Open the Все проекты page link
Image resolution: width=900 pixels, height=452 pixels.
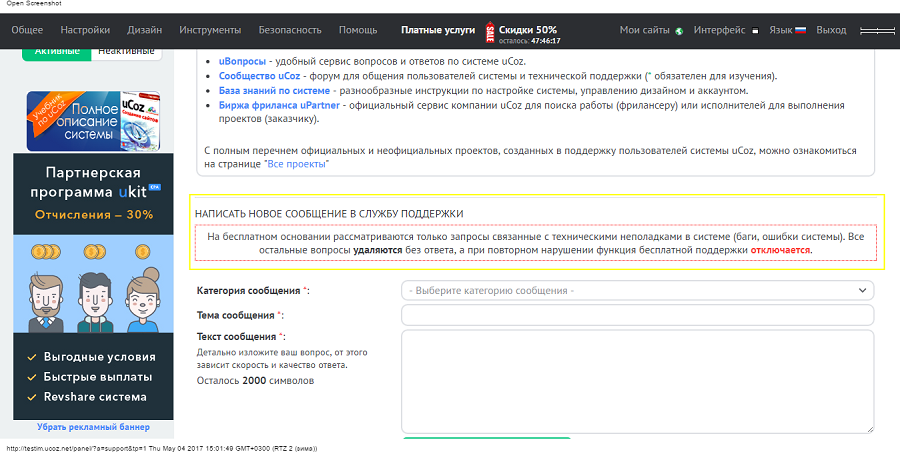(297, 164)
